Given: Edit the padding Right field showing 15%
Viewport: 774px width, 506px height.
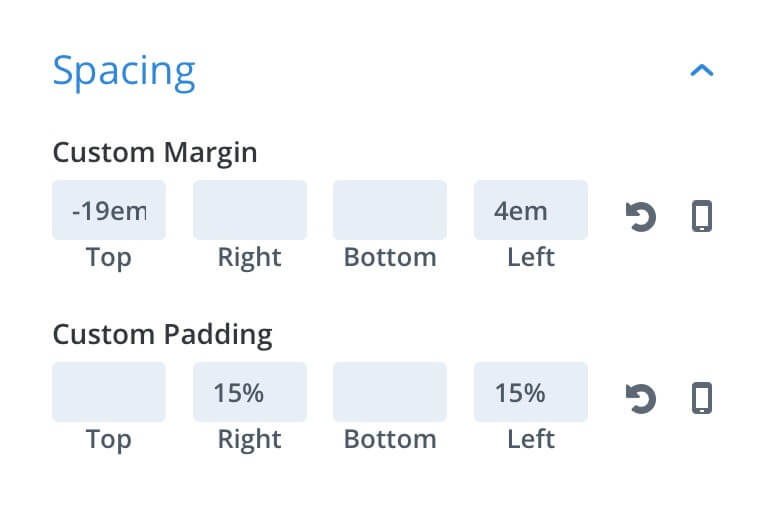Looking at the screenshot, I should pyautogui.click(x=250, y=392).
